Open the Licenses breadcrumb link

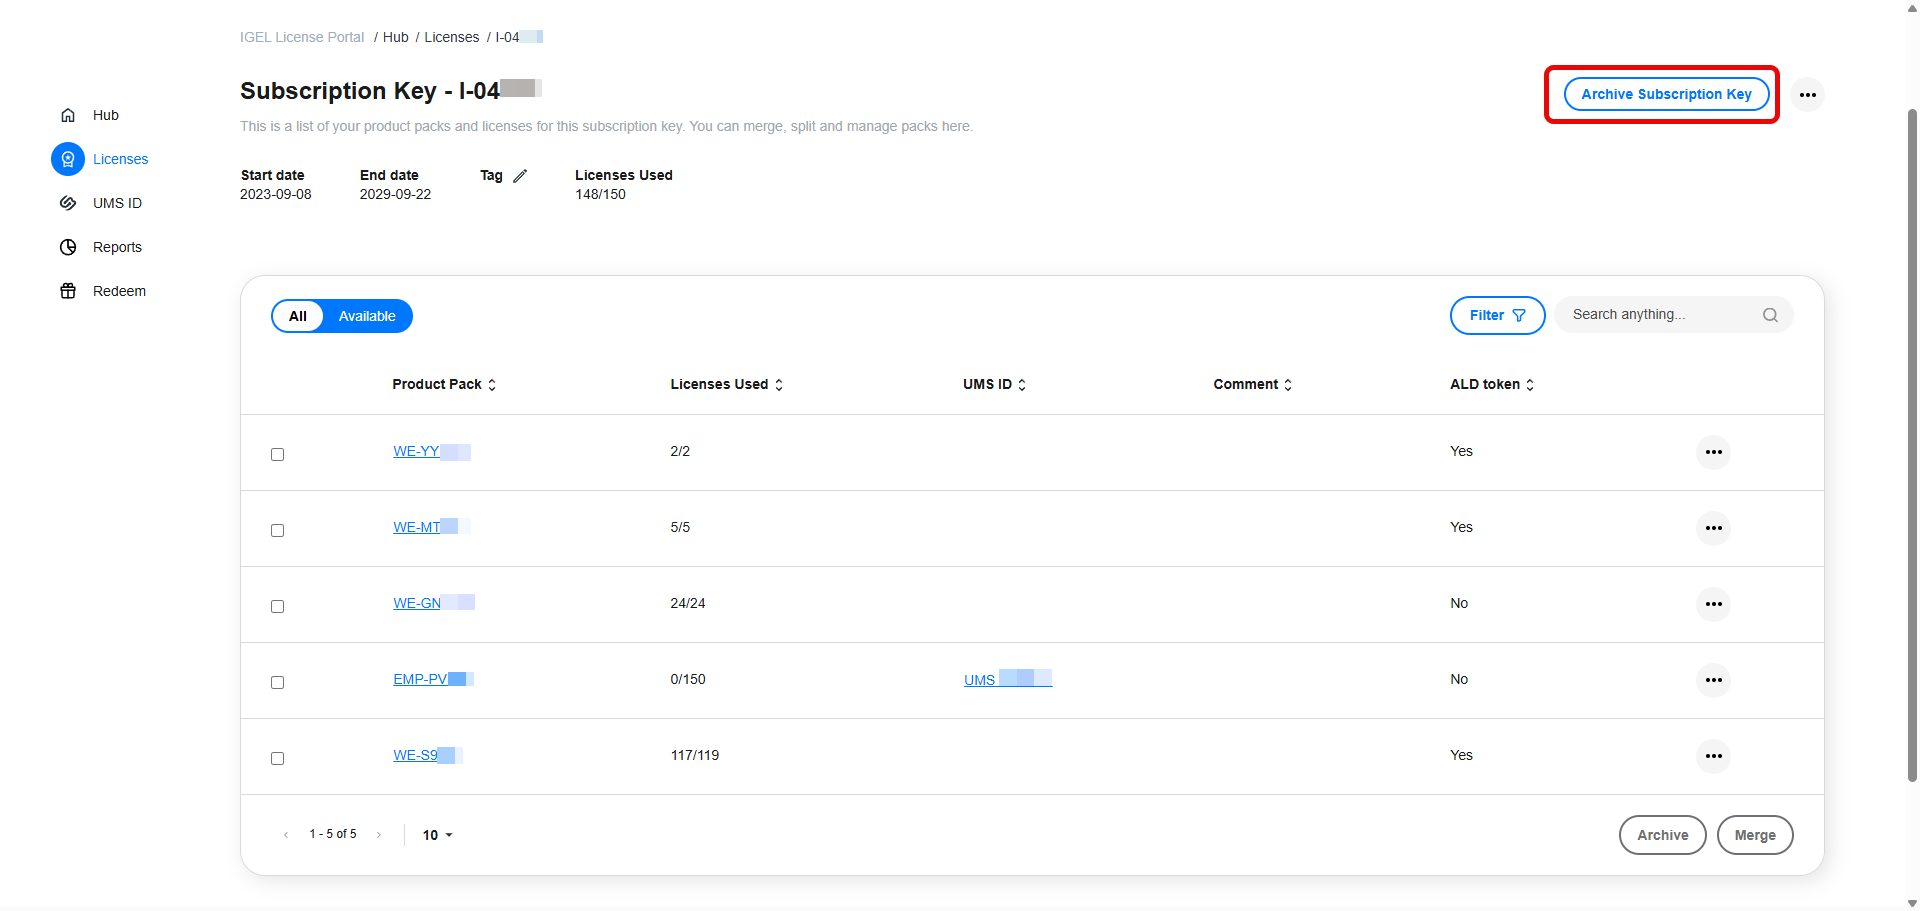pyautogui.click(x=452, y=37)
